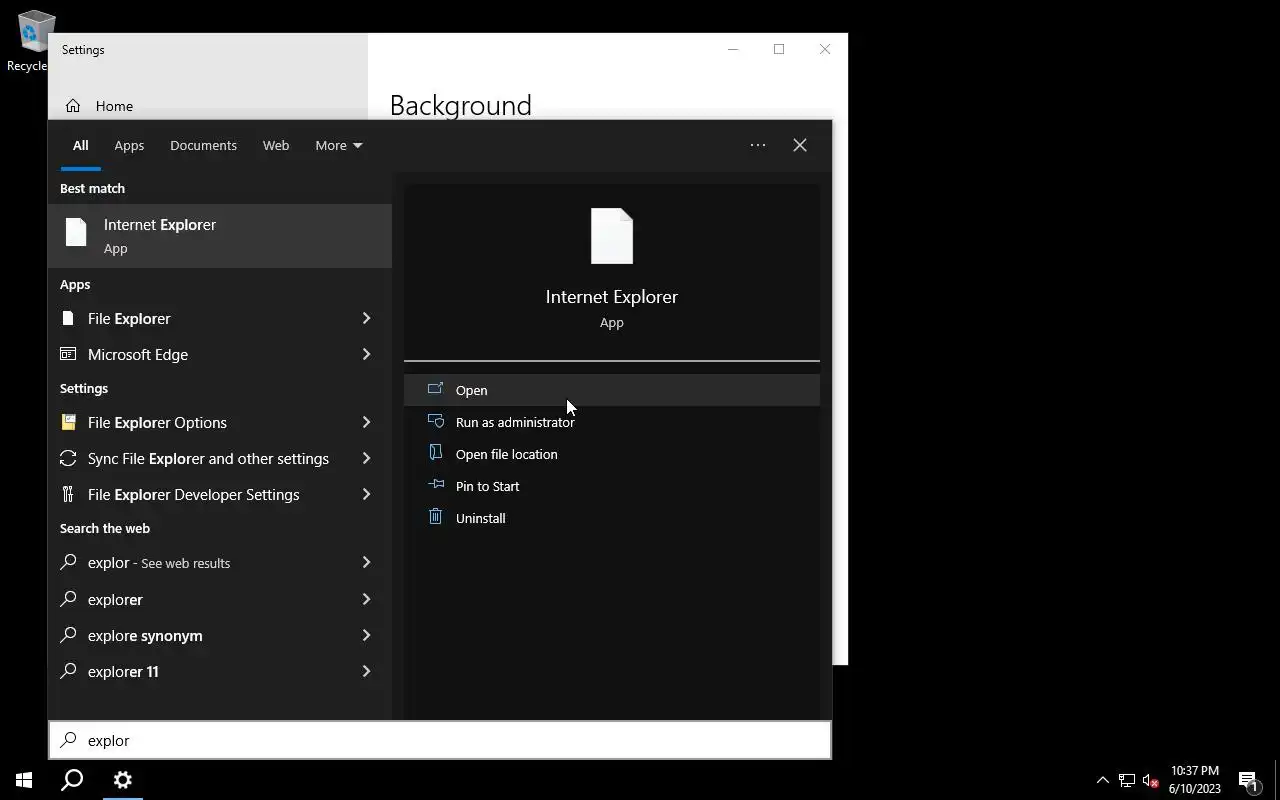This screenshot has width=1280, height=800.
Task: Expand the 'explore synonym' suggestion arrow
Action: 366,635
